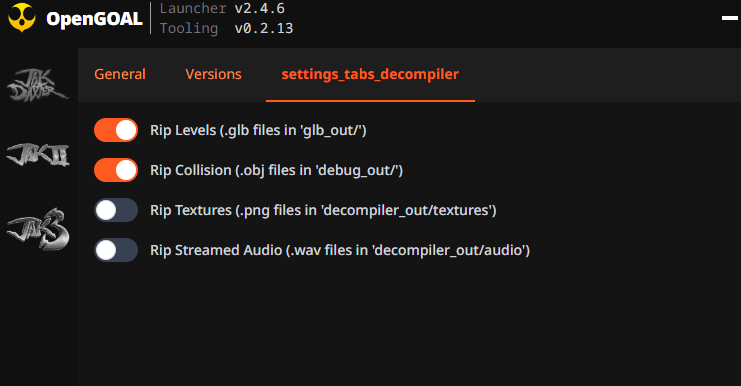Viewport: 741px width, 386px height.
Task: Open the Jak II game from the sidebar
Action: pyautogui.click(x=38, y=154)
